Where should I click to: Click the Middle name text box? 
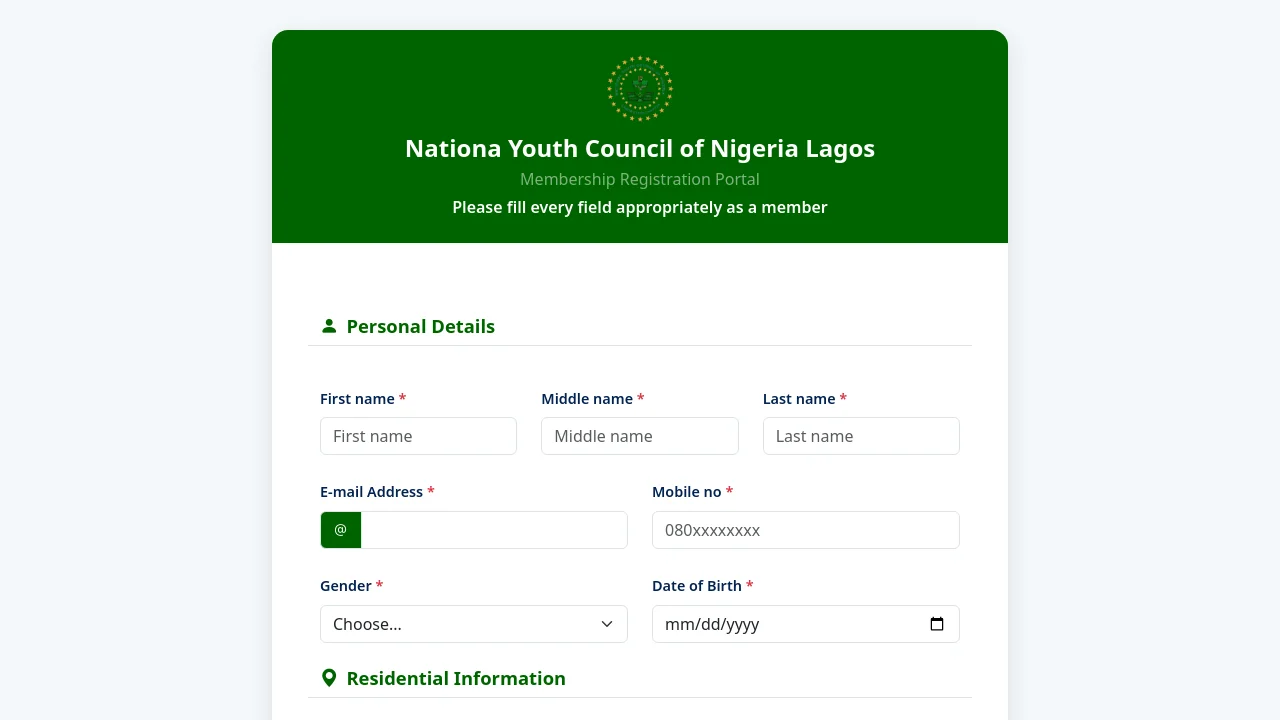[x=640, y=436]
